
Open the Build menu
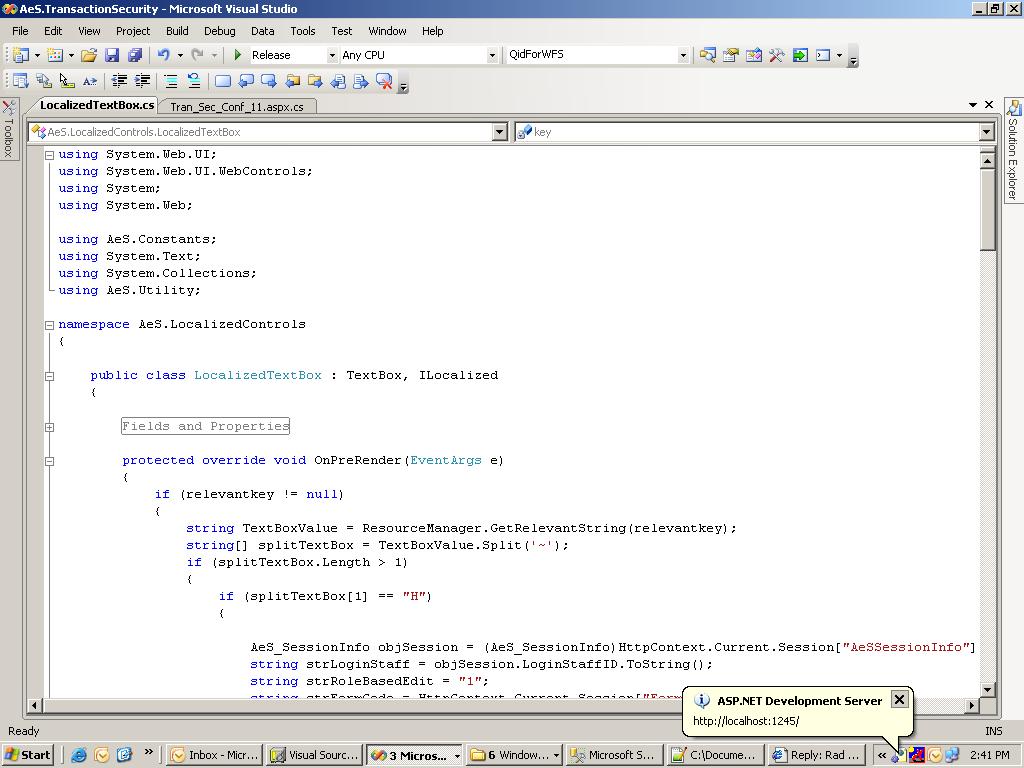click(177, 31)
